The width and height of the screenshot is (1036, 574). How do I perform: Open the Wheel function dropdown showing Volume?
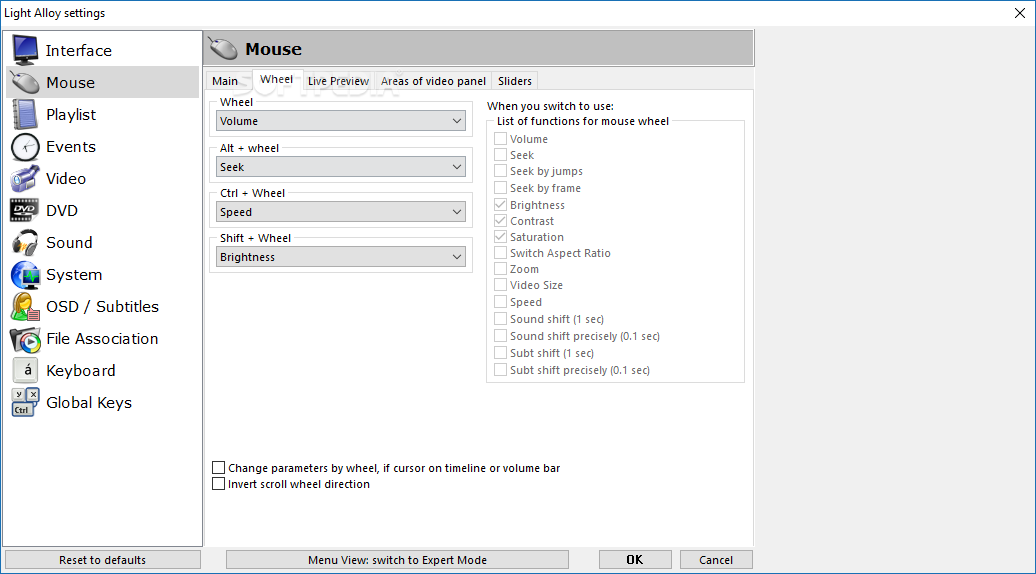click(x=341, y=121)
